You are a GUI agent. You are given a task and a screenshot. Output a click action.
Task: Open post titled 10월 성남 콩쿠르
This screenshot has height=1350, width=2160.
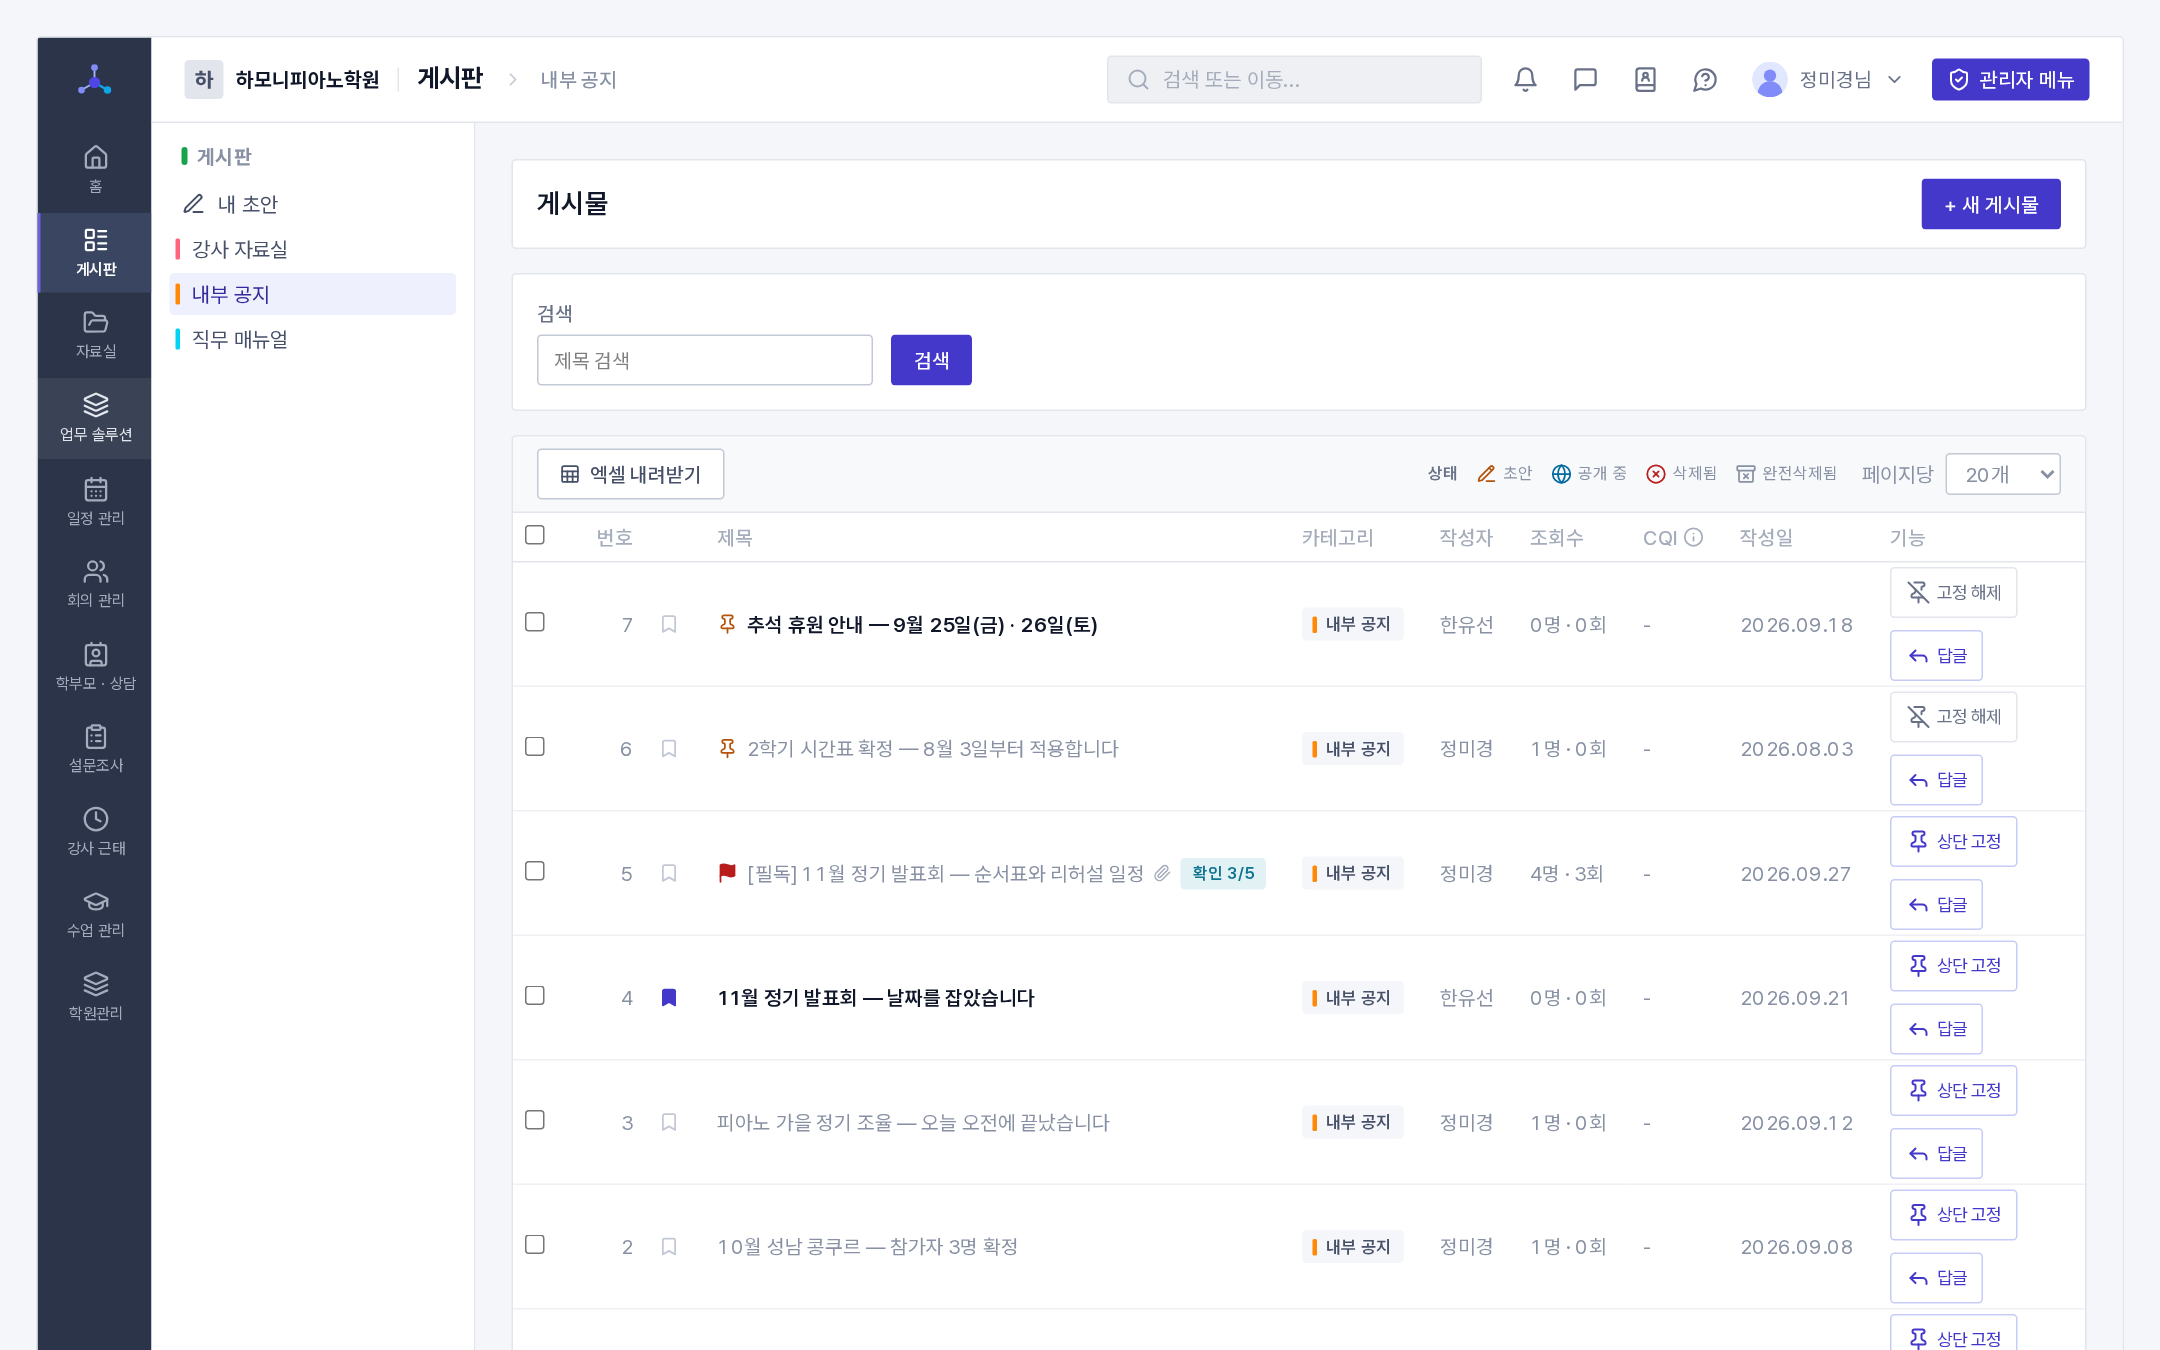(x=867, y=1247)
